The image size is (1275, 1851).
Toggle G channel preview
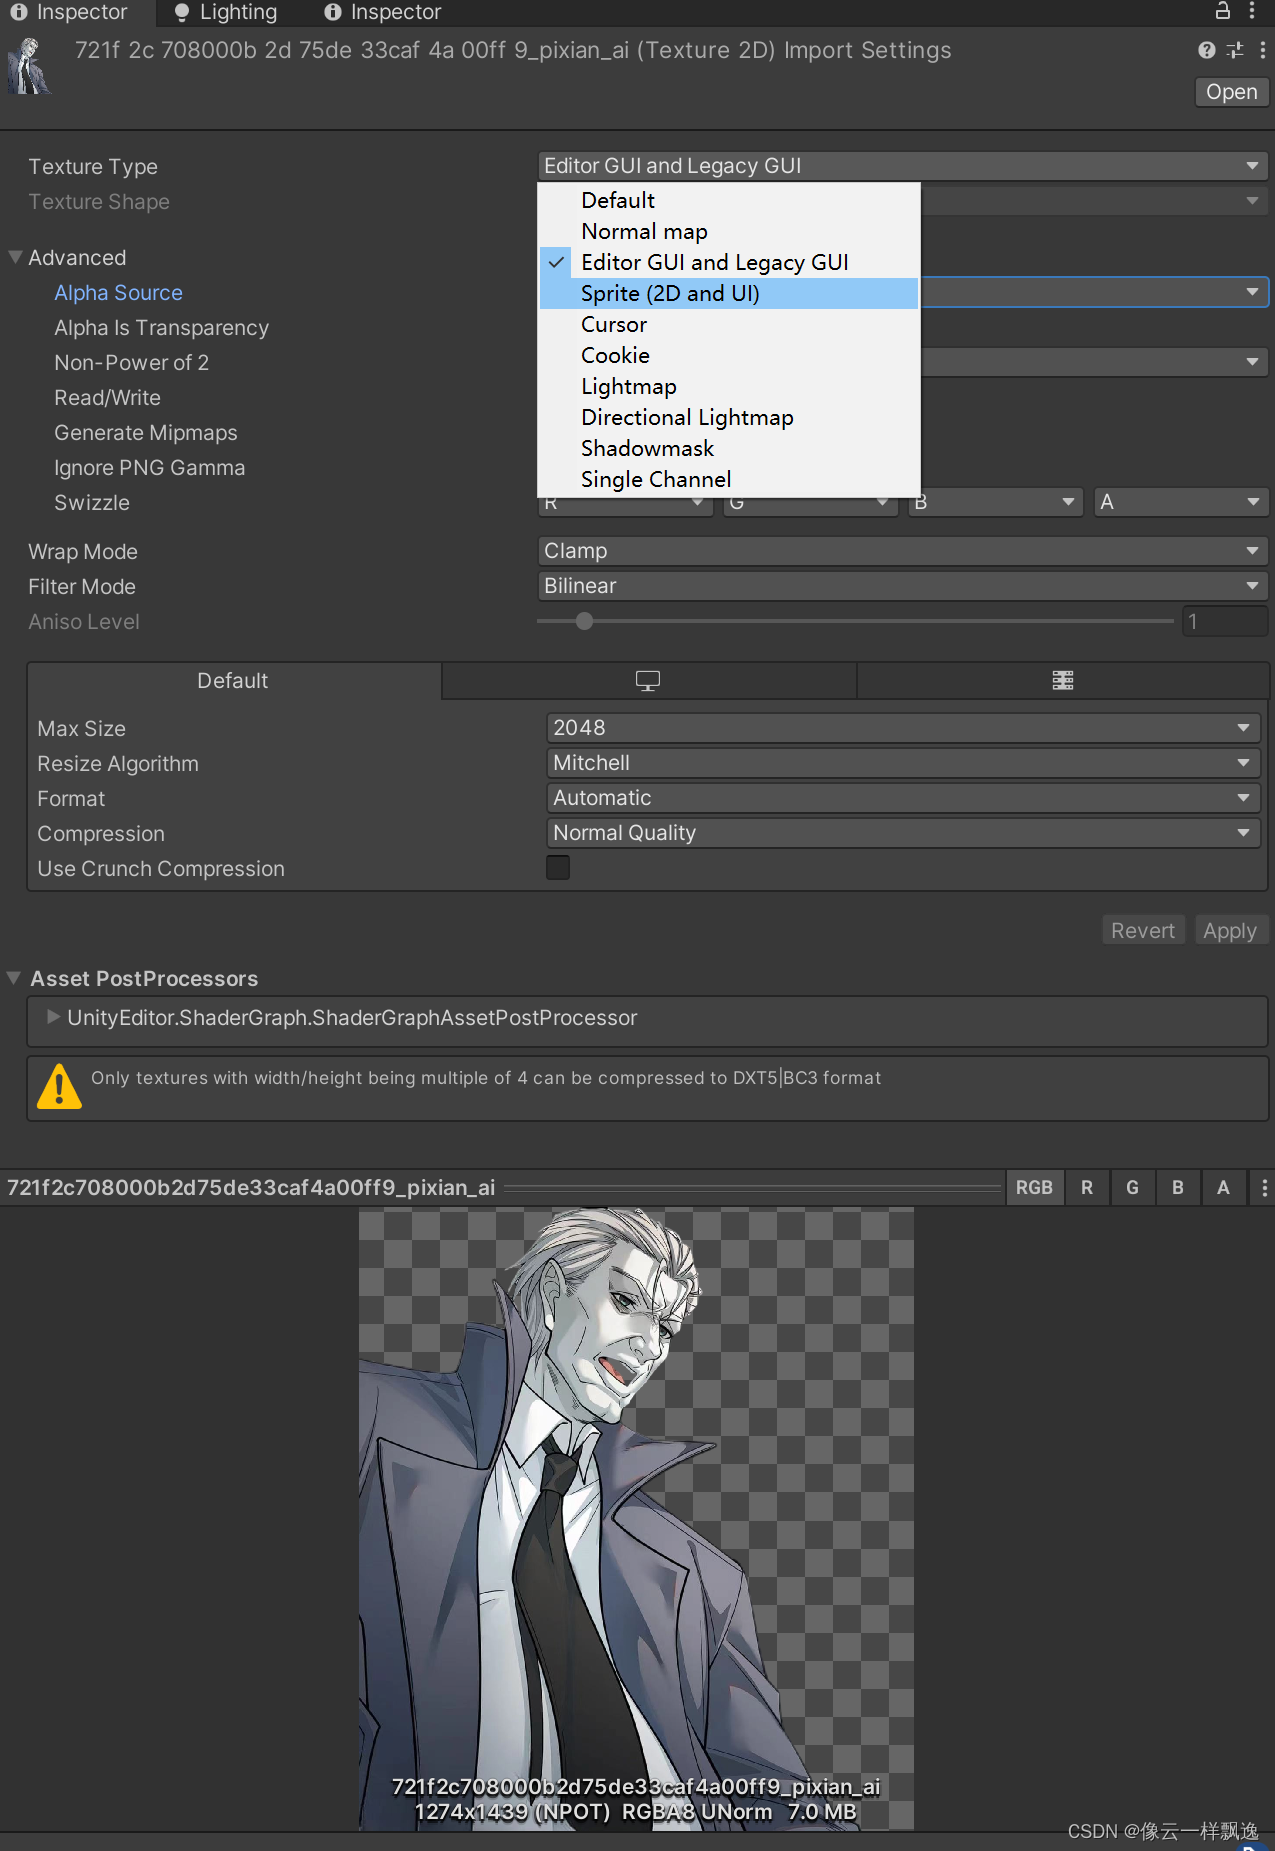point(1132,1188)
